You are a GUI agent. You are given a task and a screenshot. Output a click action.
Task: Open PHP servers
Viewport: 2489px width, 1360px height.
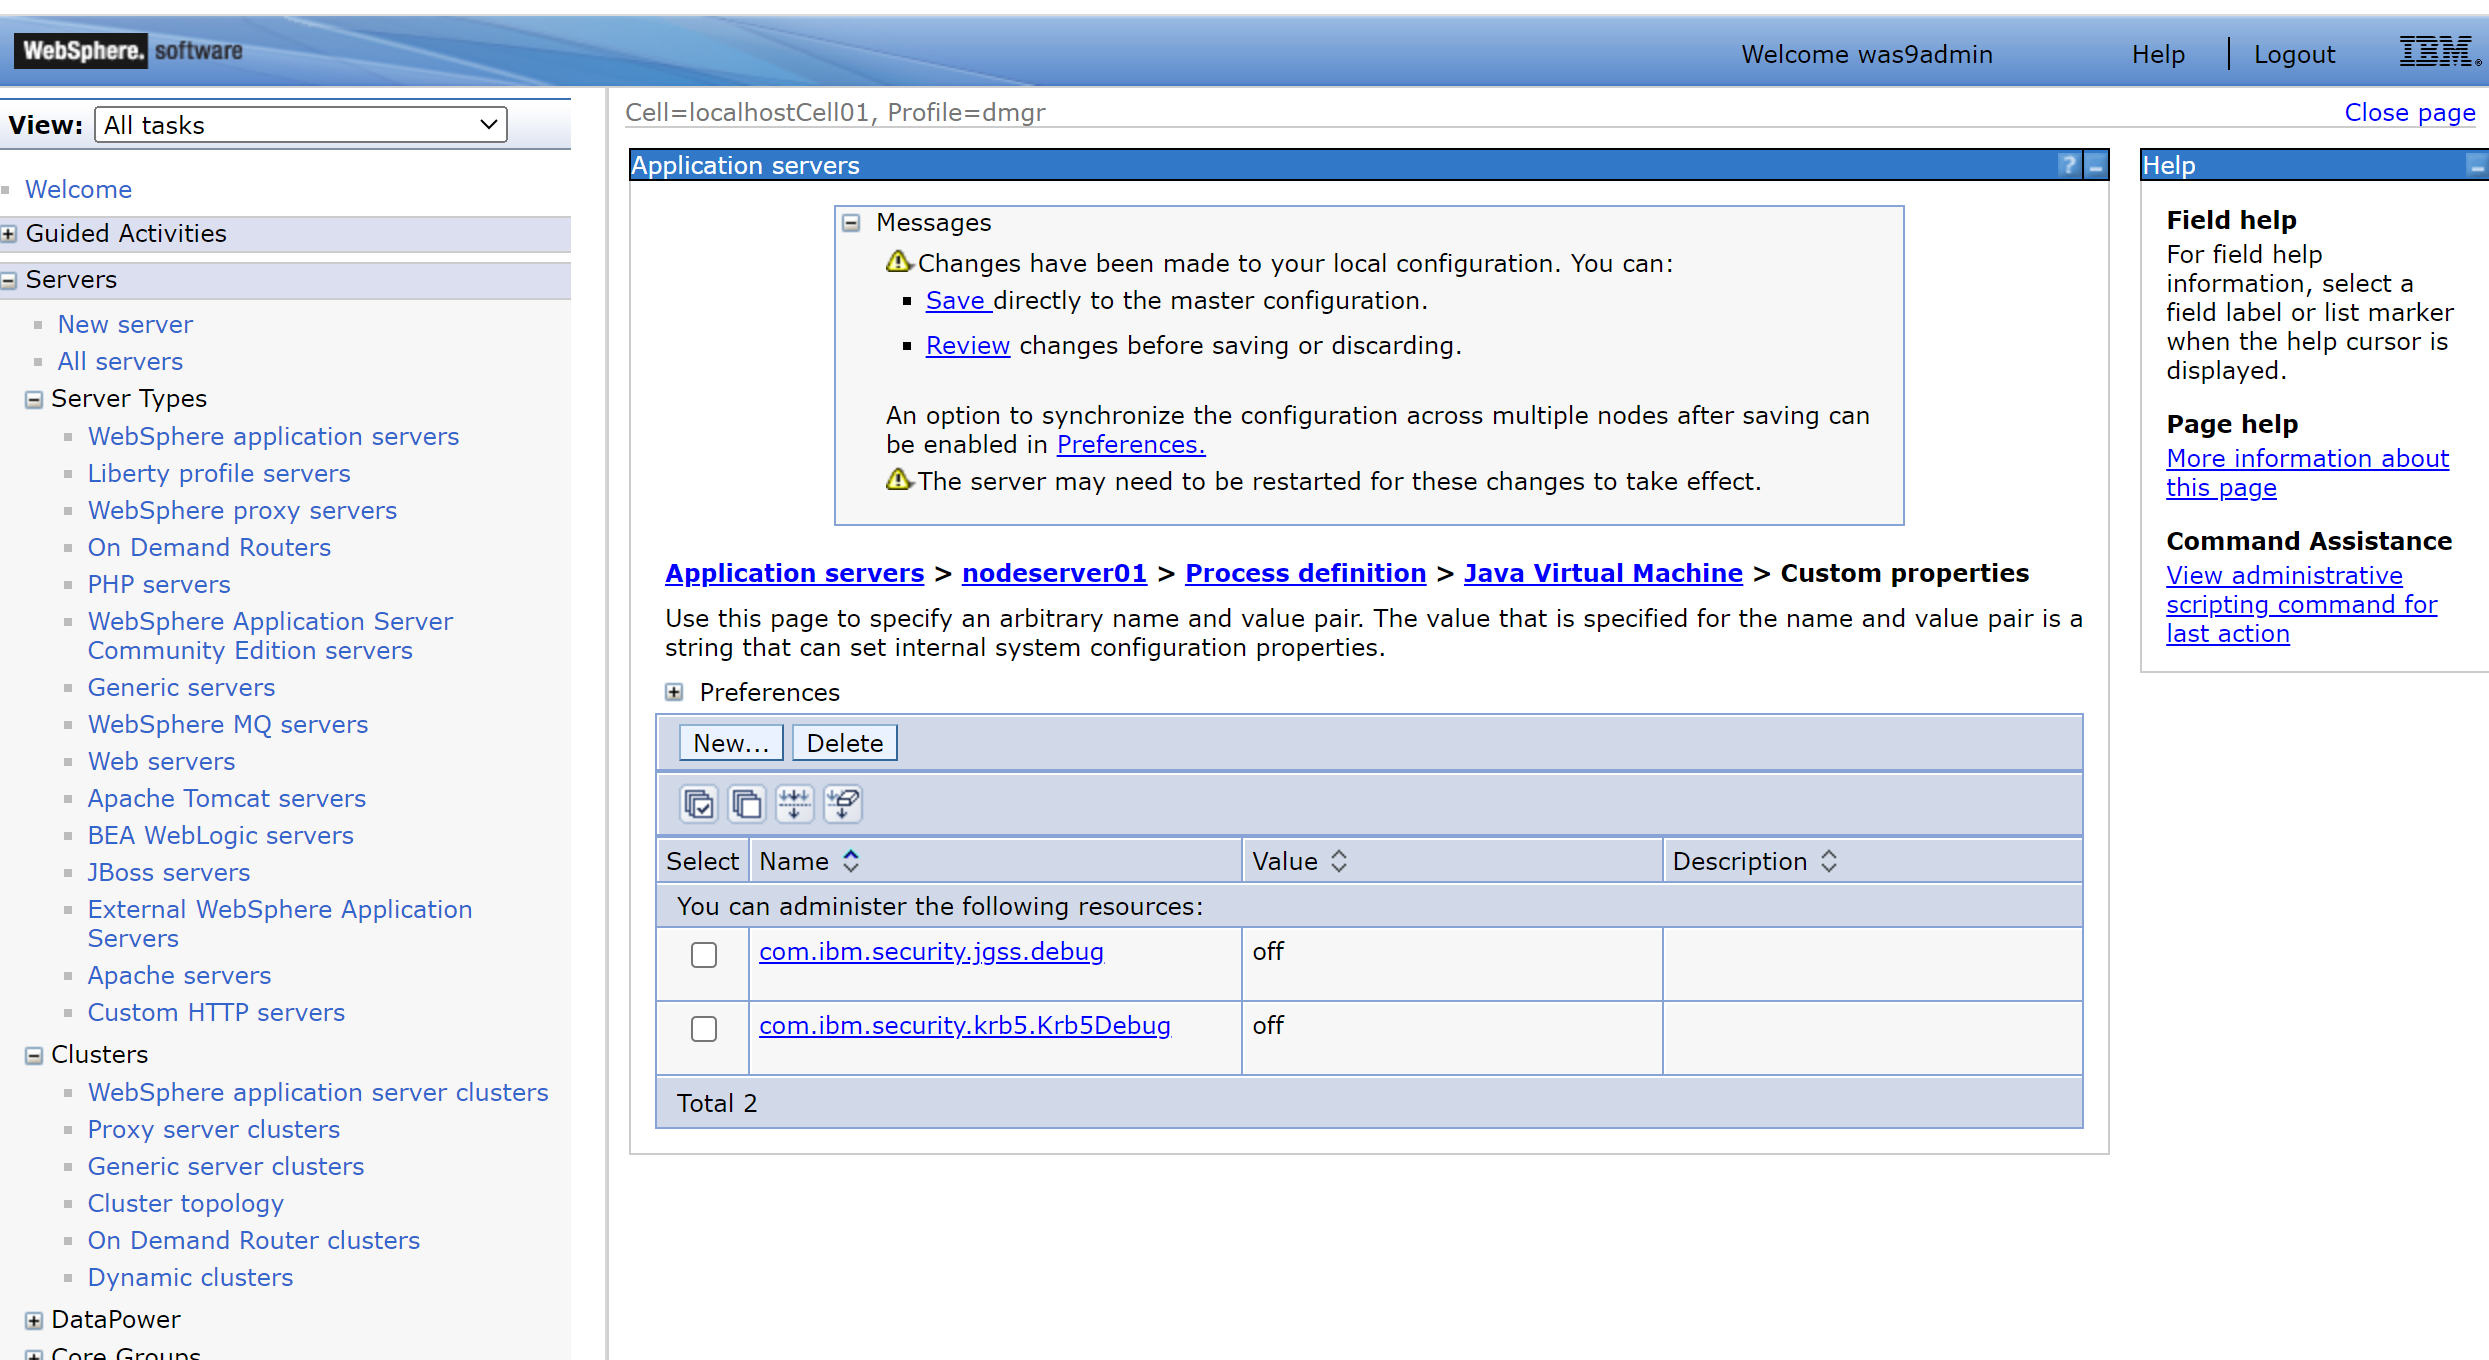point(159,584)
